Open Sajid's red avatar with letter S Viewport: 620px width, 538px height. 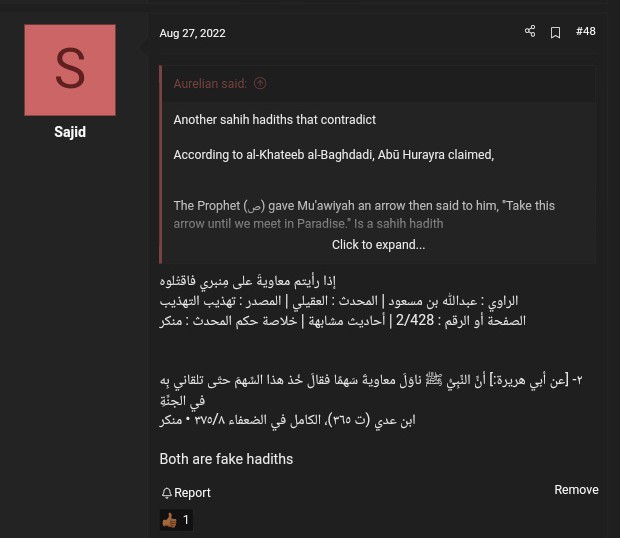click(x=70, y=70)
